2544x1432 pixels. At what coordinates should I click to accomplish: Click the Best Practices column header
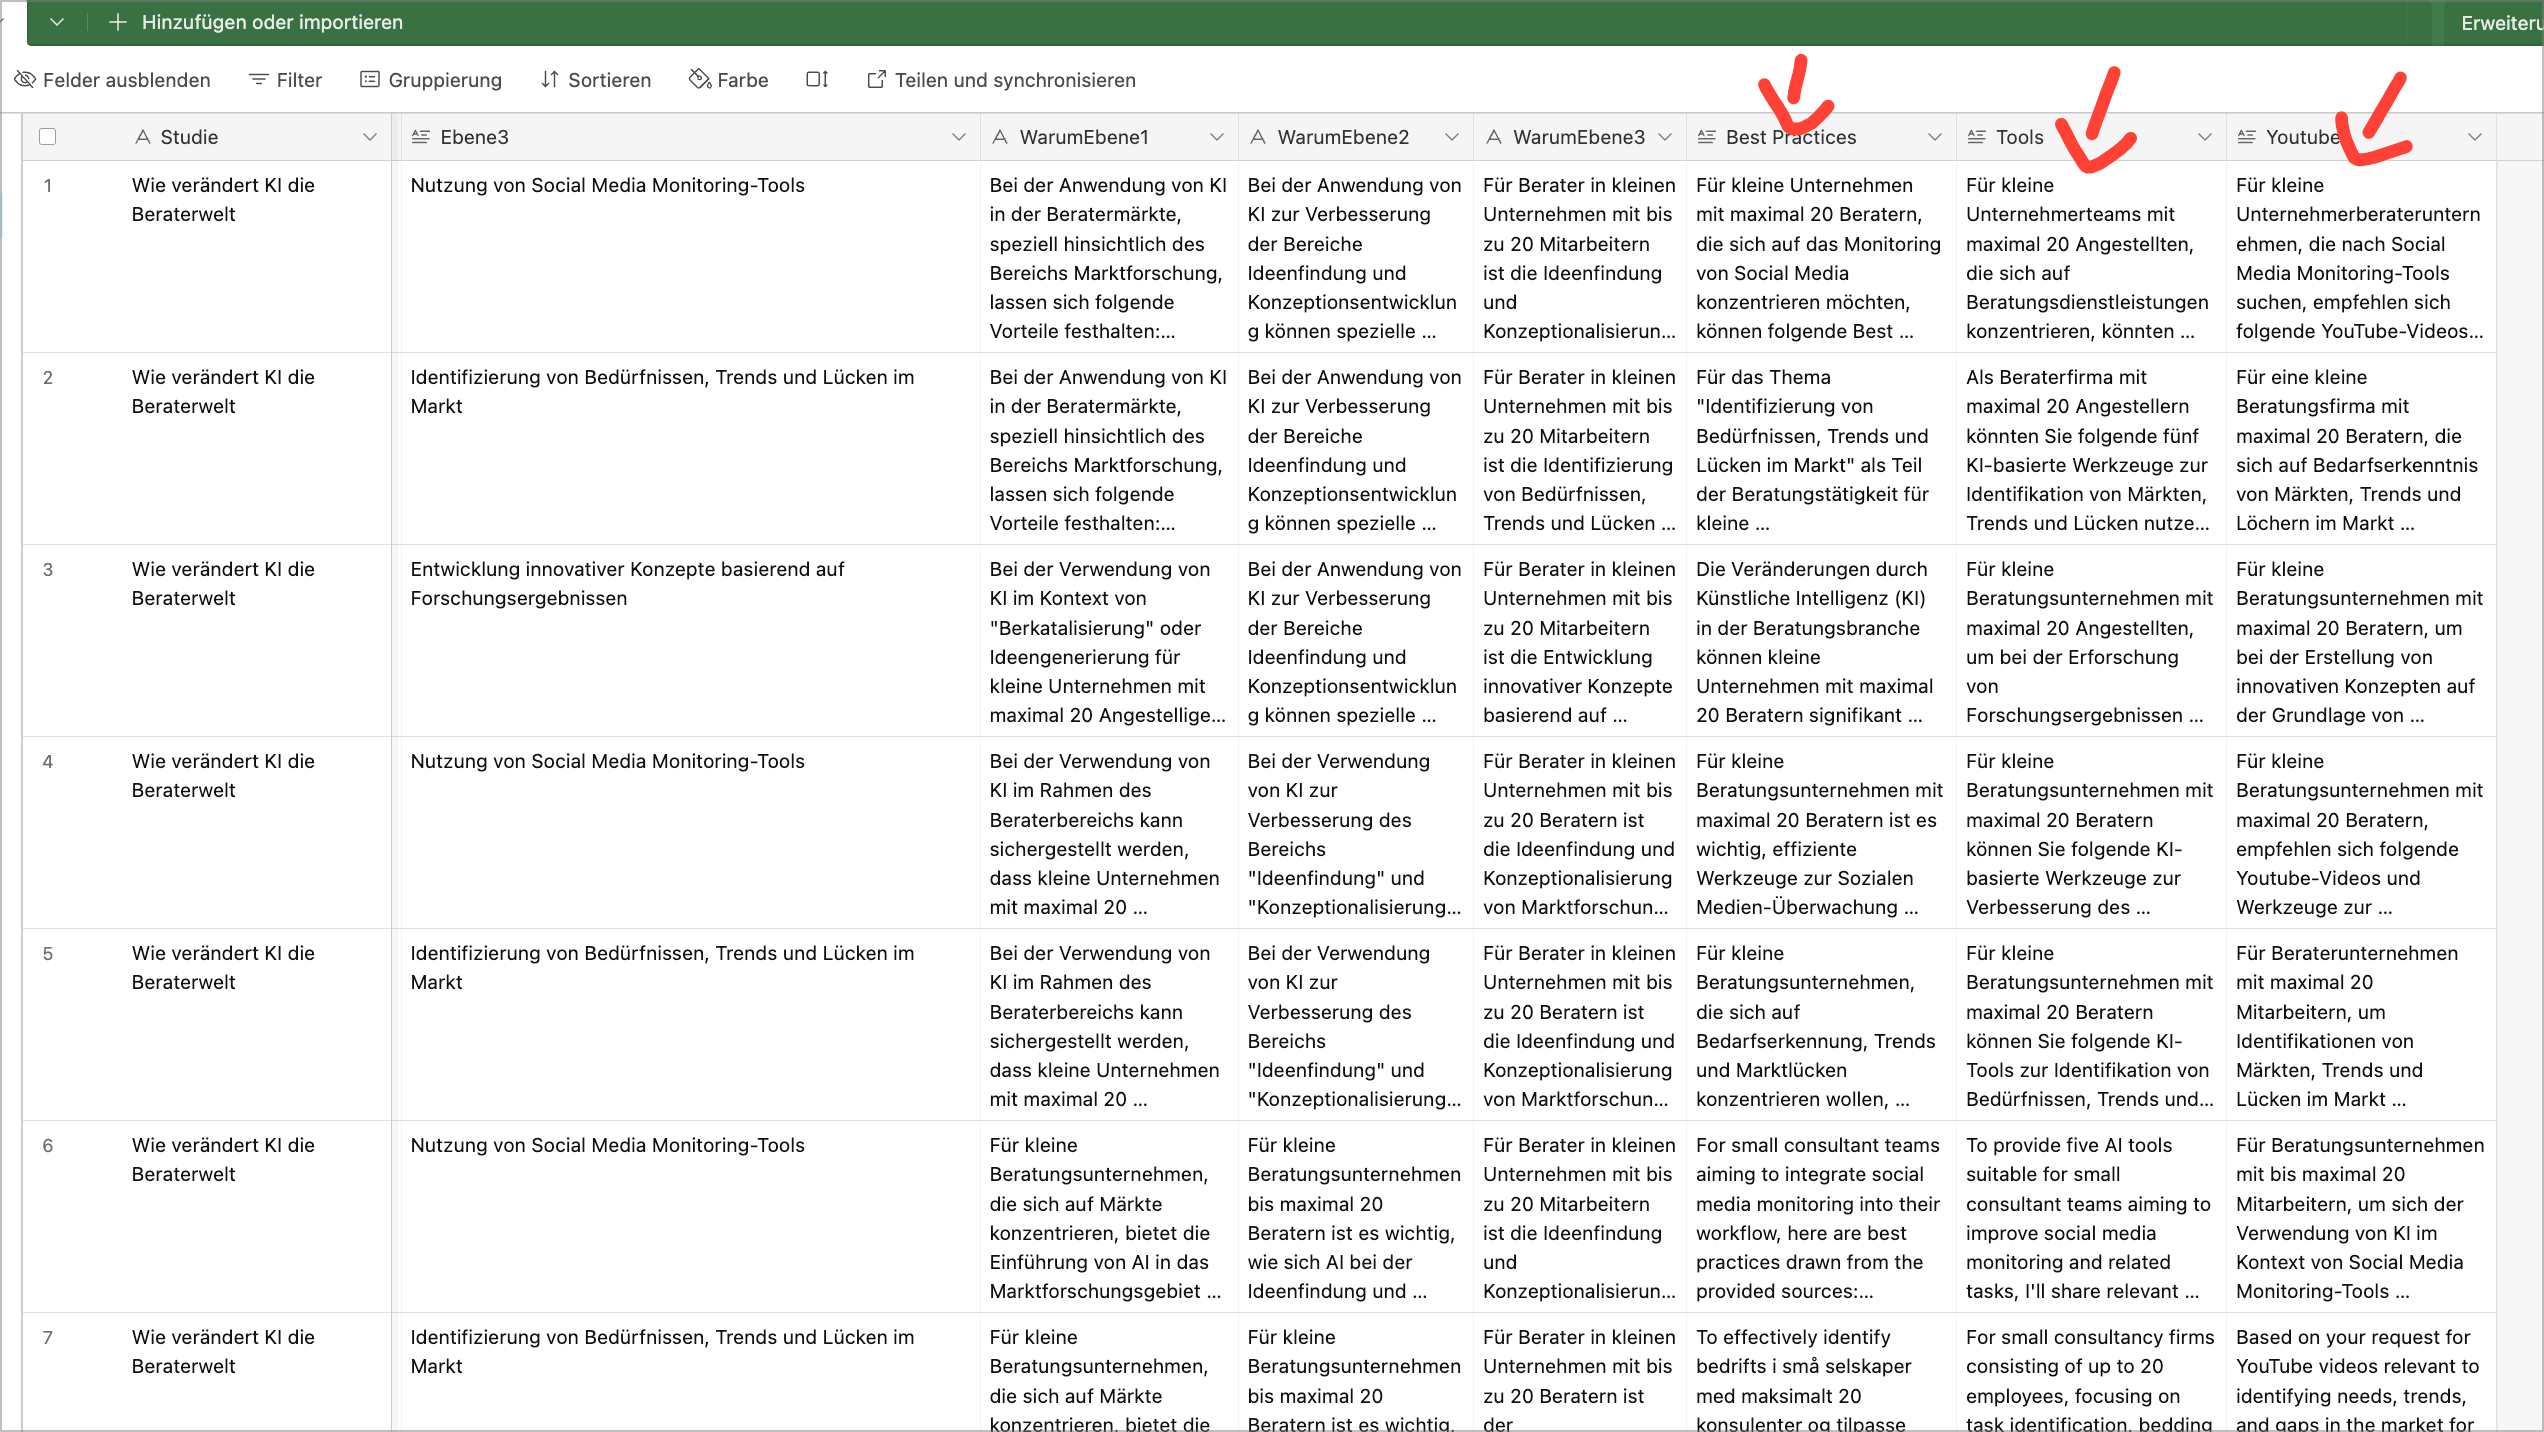point(1821,137)
